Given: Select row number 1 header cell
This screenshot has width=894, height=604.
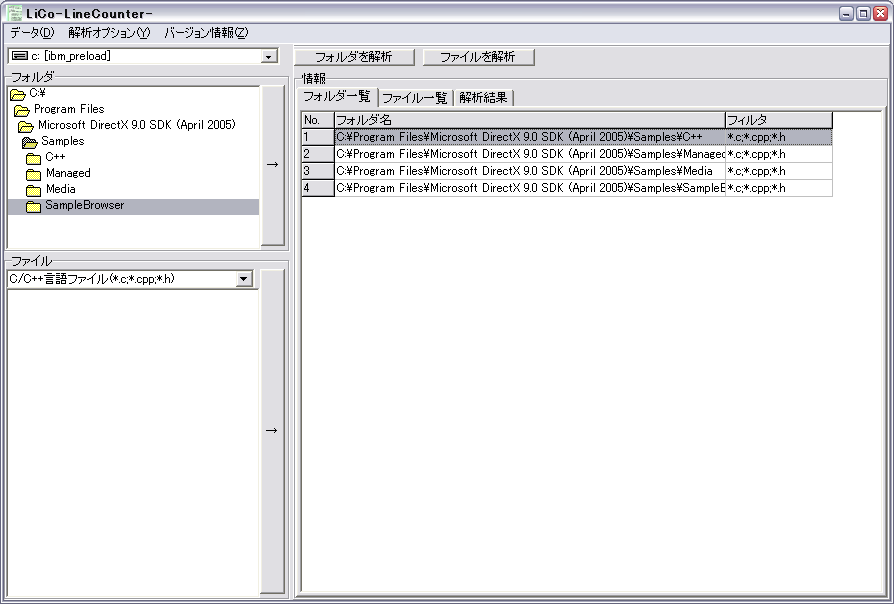Looking at the screenshot, I should point(318,137).
